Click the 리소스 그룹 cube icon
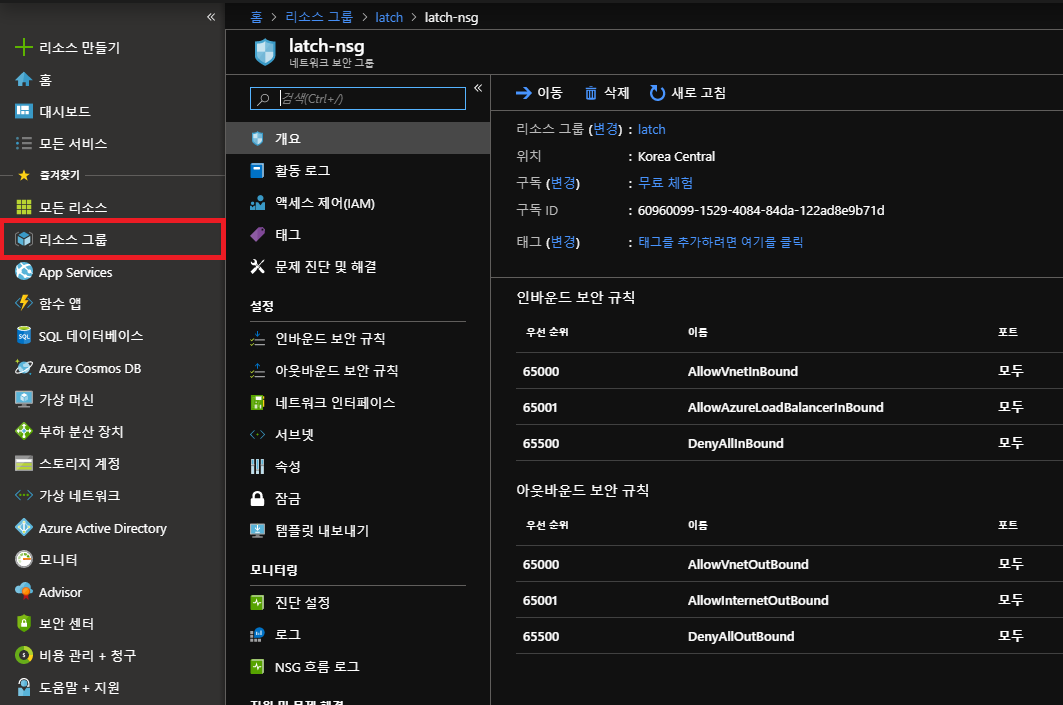 click(24, 239)
